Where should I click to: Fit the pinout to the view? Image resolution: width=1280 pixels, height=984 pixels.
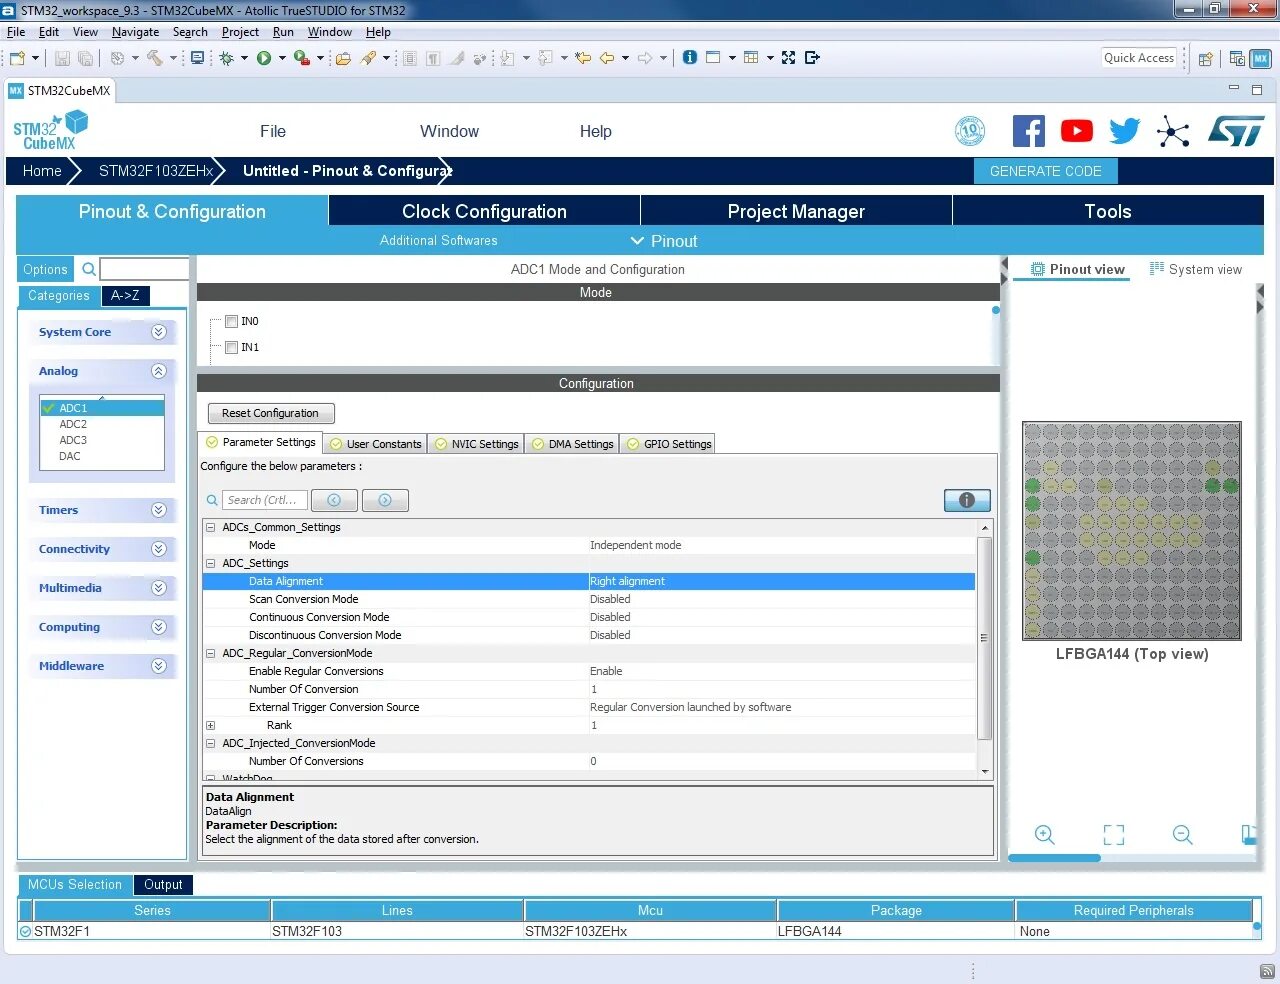(x=1114, y=835)
